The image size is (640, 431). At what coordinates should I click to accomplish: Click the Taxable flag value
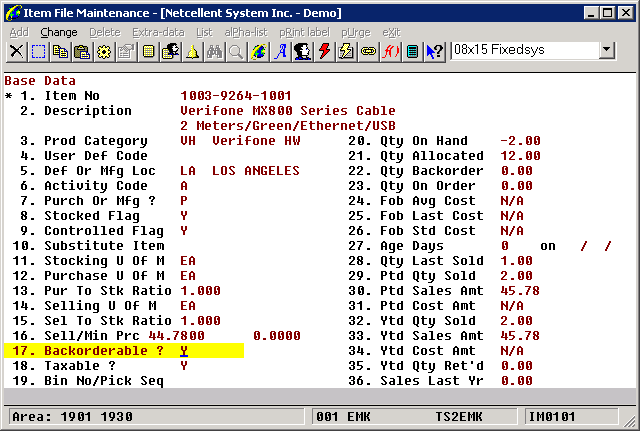click(x=184, y=366)
